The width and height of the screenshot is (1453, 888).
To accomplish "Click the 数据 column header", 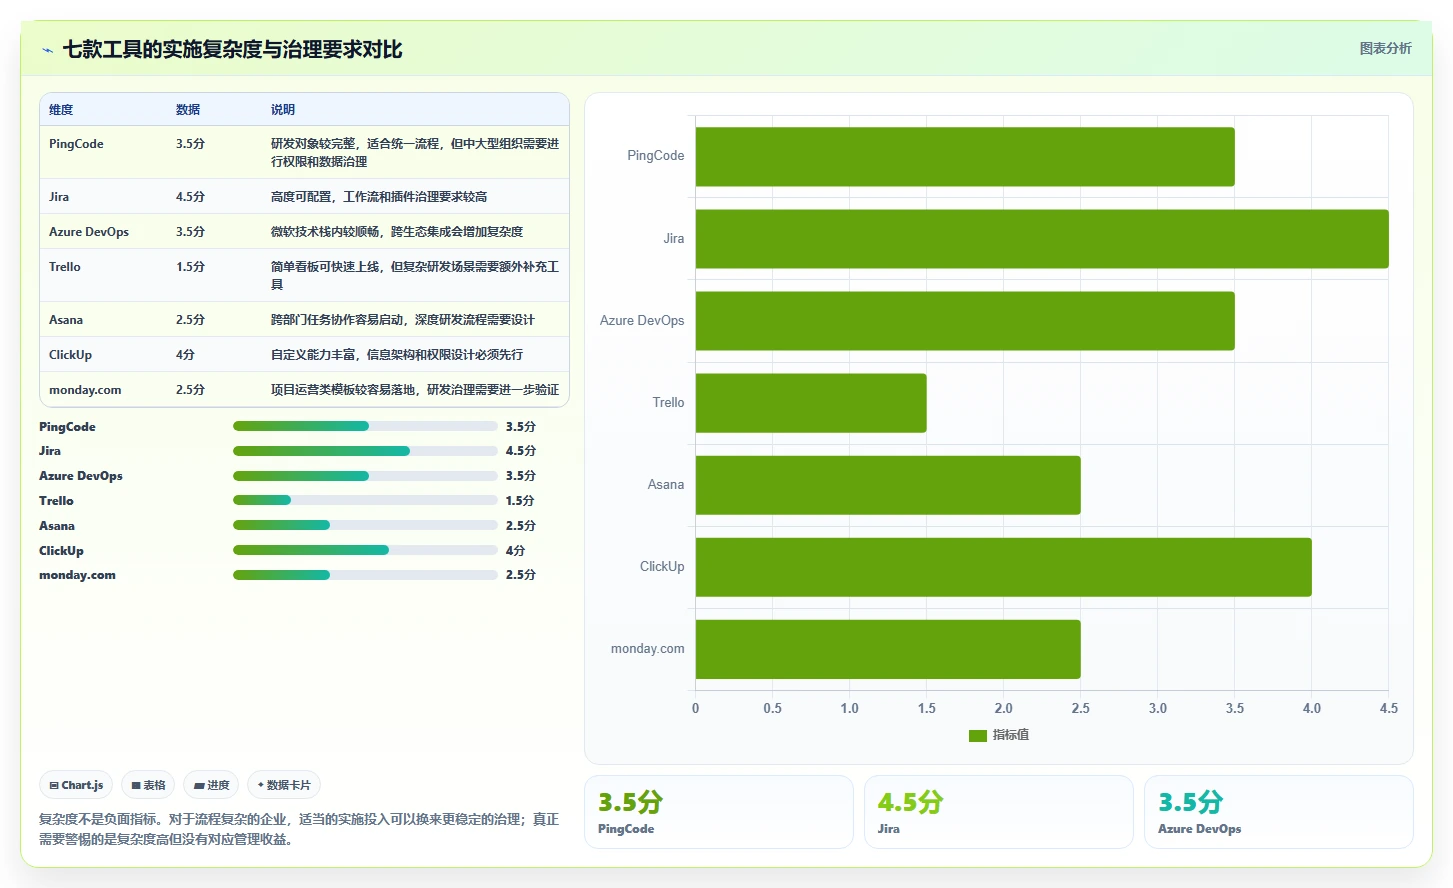I will 188,110.
